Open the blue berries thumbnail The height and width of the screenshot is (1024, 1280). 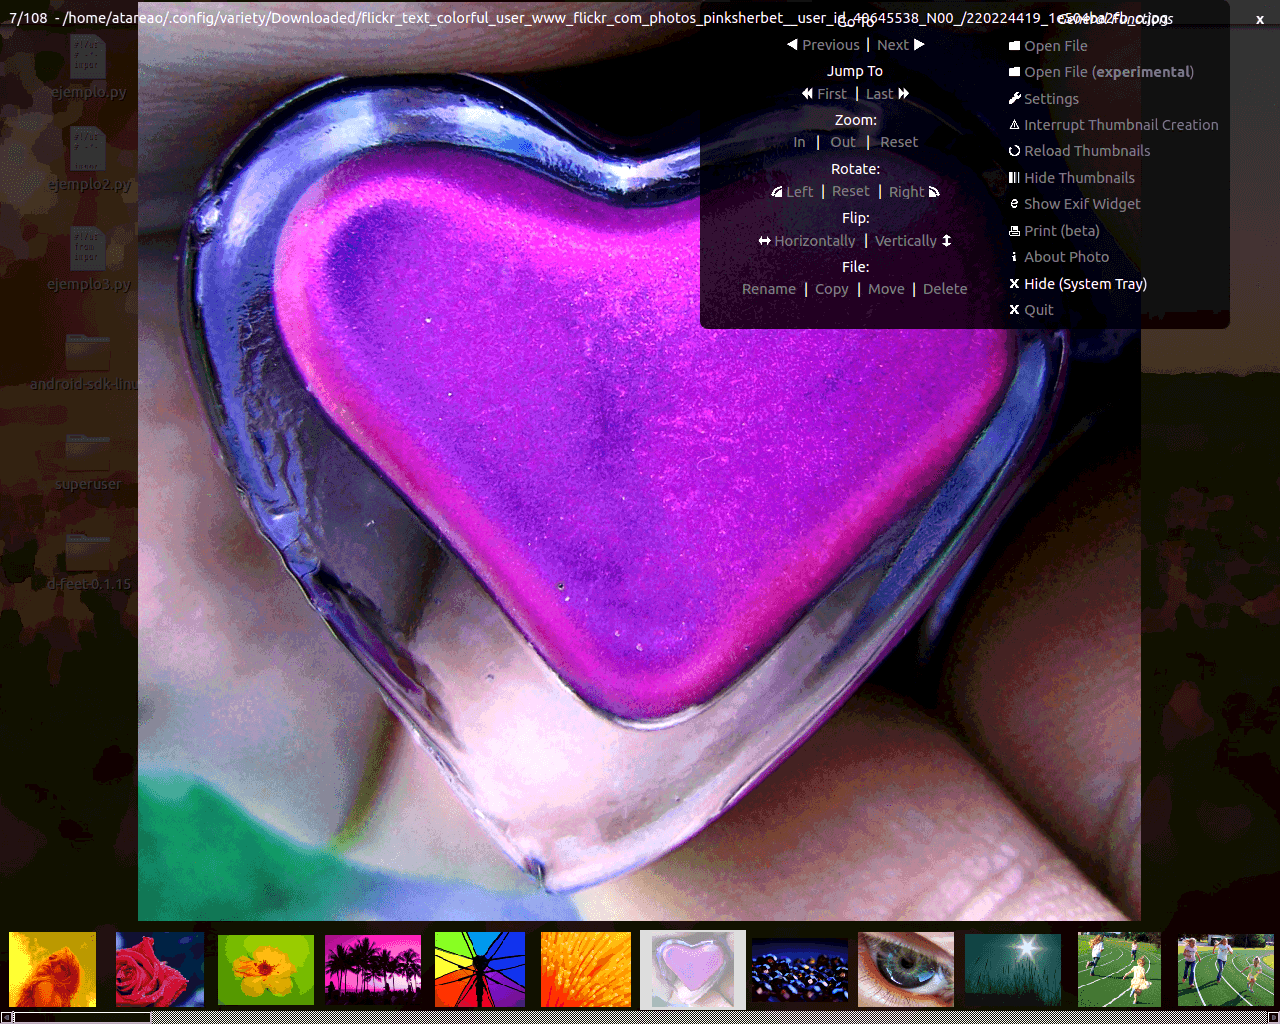tap(800, 970)
